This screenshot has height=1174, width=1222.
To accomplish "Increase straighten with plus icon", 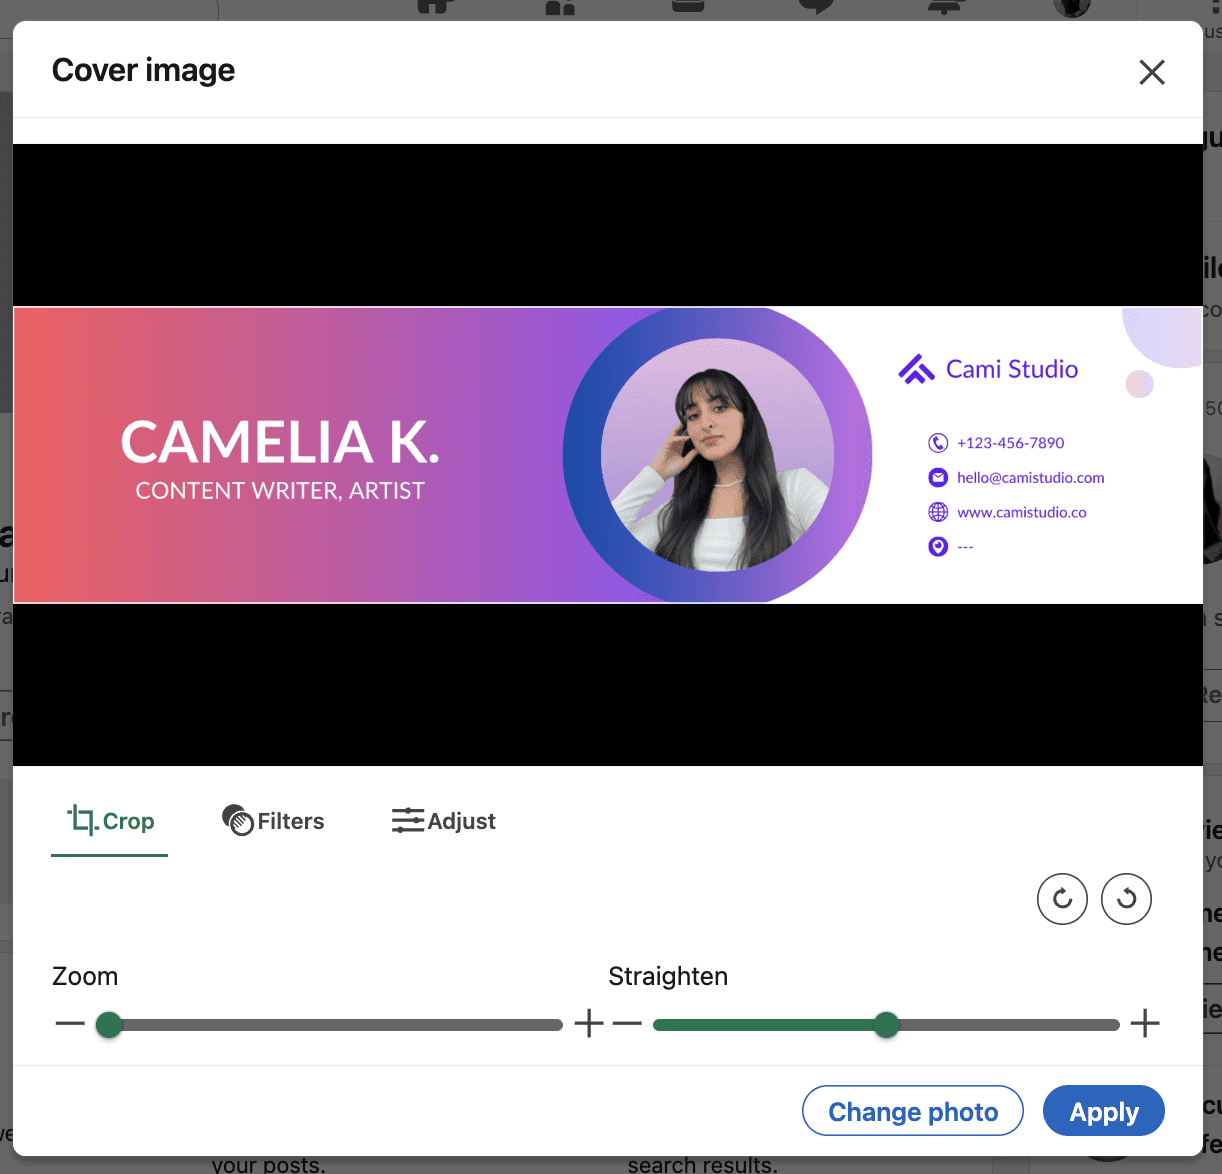I will tap(1145, 1024).
